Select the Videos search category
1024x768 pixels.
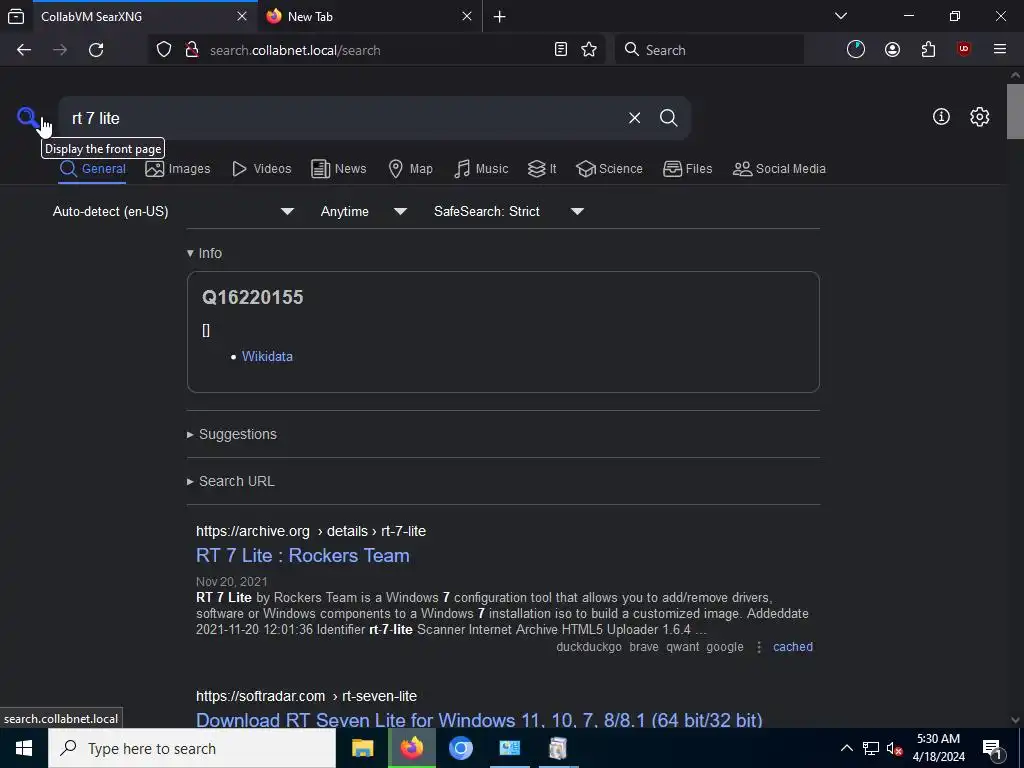tap(261, 169)
